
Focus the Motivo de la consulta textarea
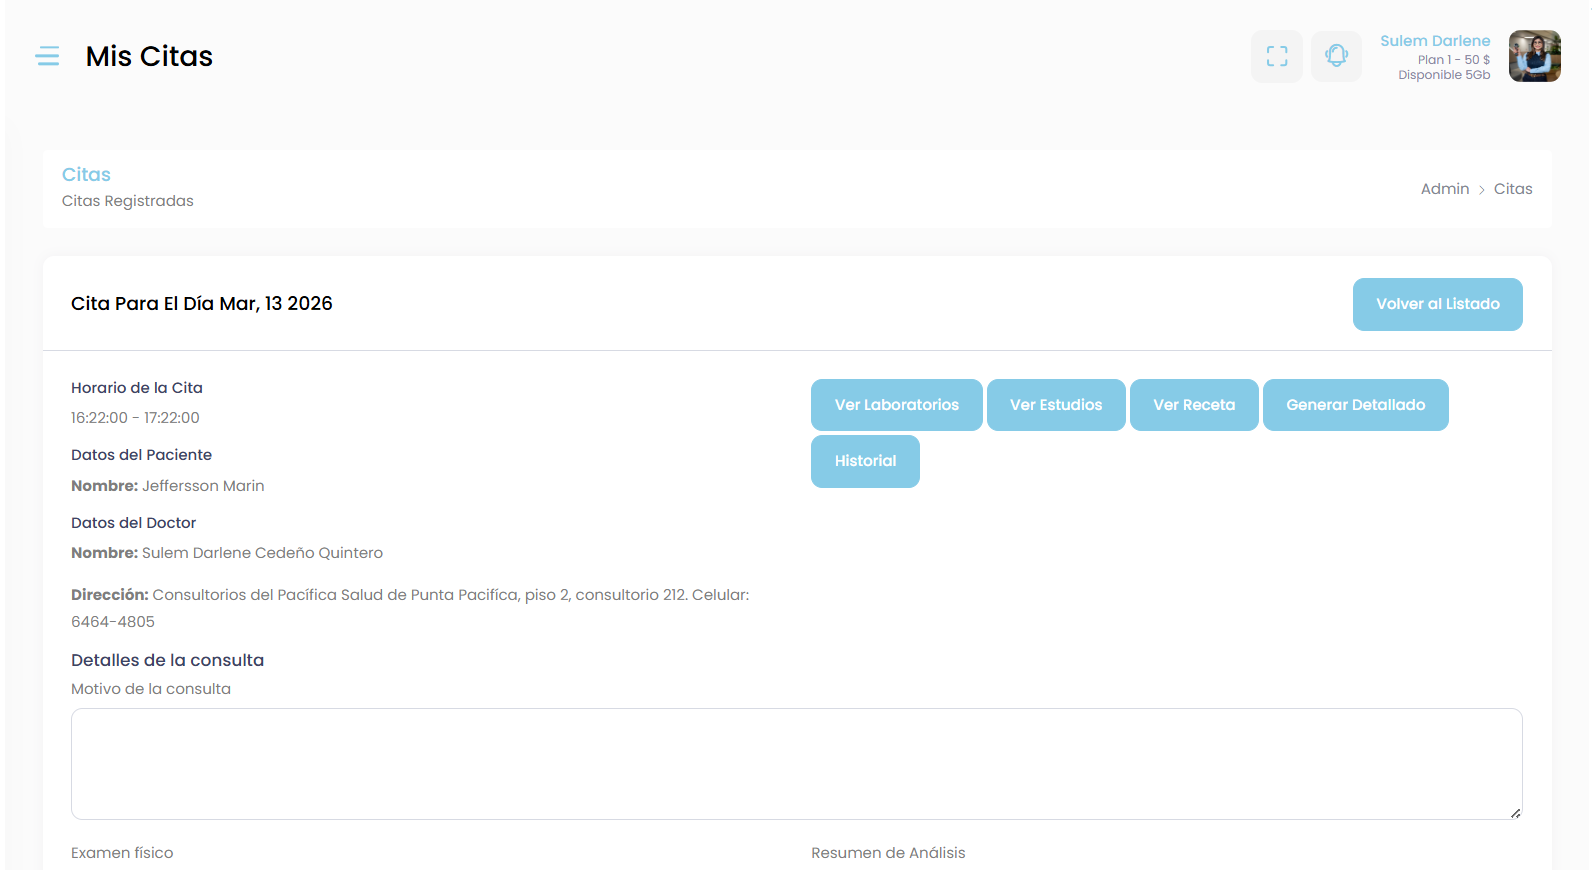796,764
